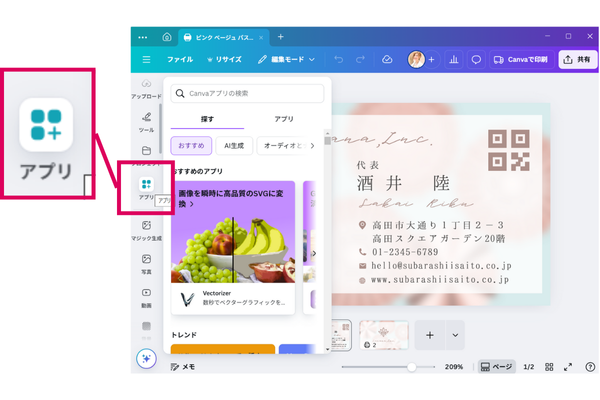Click the 共有 share button
The width and height of the screenshot is (600, 400).
pos(577,60)
